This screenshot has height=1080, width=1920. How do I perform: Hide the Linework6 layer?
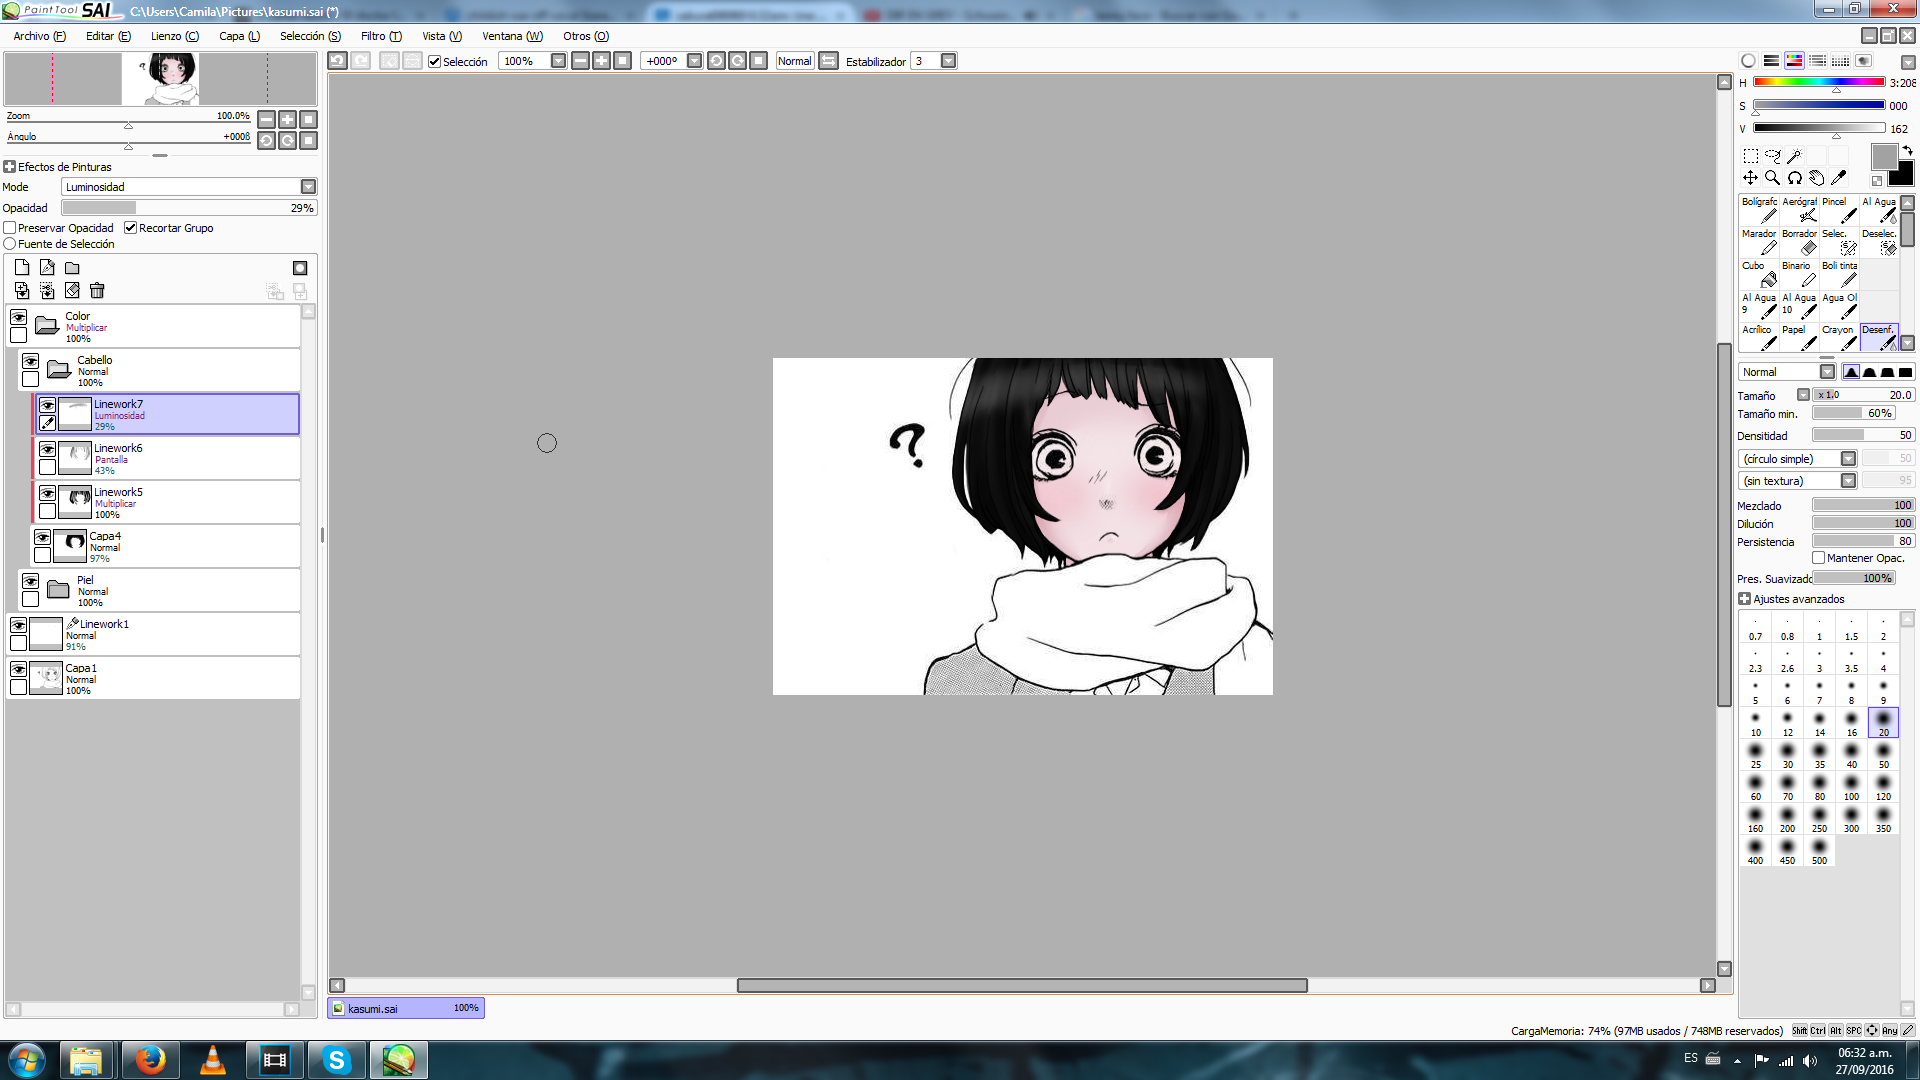[47, 449]
